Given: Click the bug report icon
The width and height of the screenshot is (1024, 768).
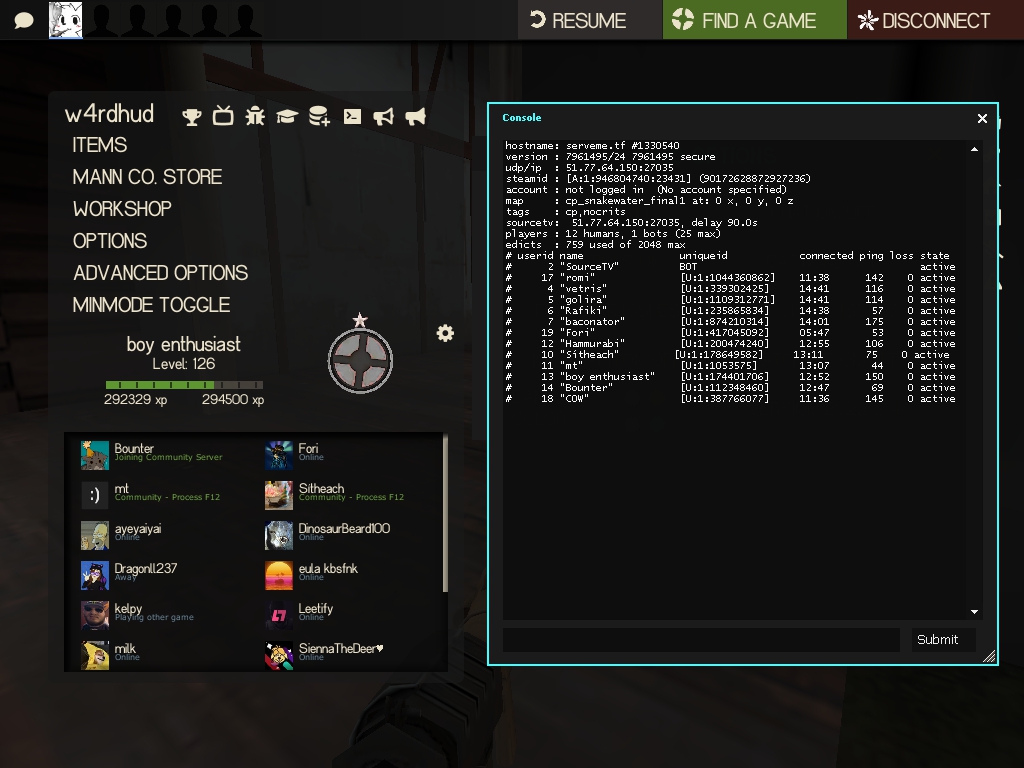Looking at the screenshot, I should click(255, 116).
